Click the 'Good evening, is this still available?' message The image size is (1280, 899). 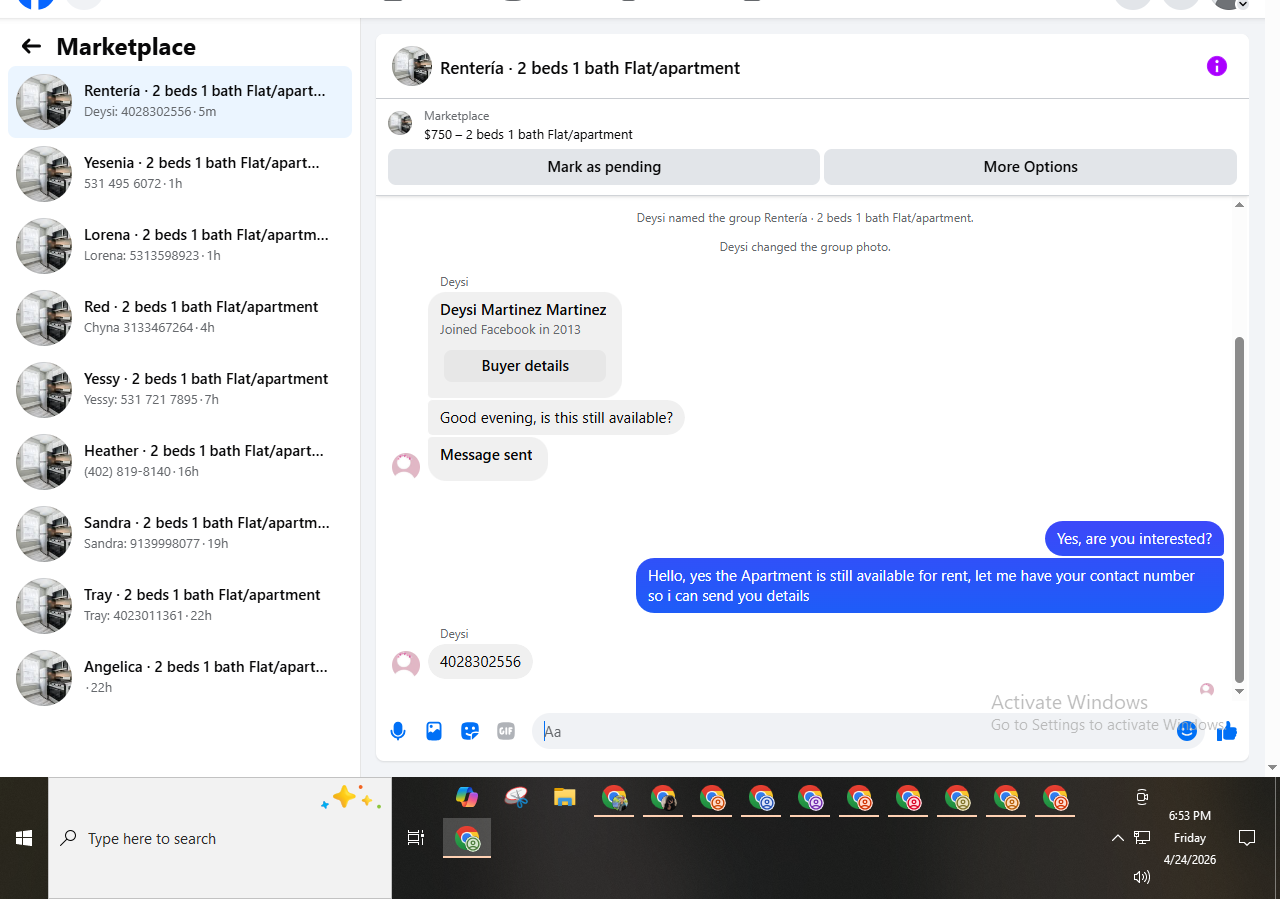click(x=556, y=418)
